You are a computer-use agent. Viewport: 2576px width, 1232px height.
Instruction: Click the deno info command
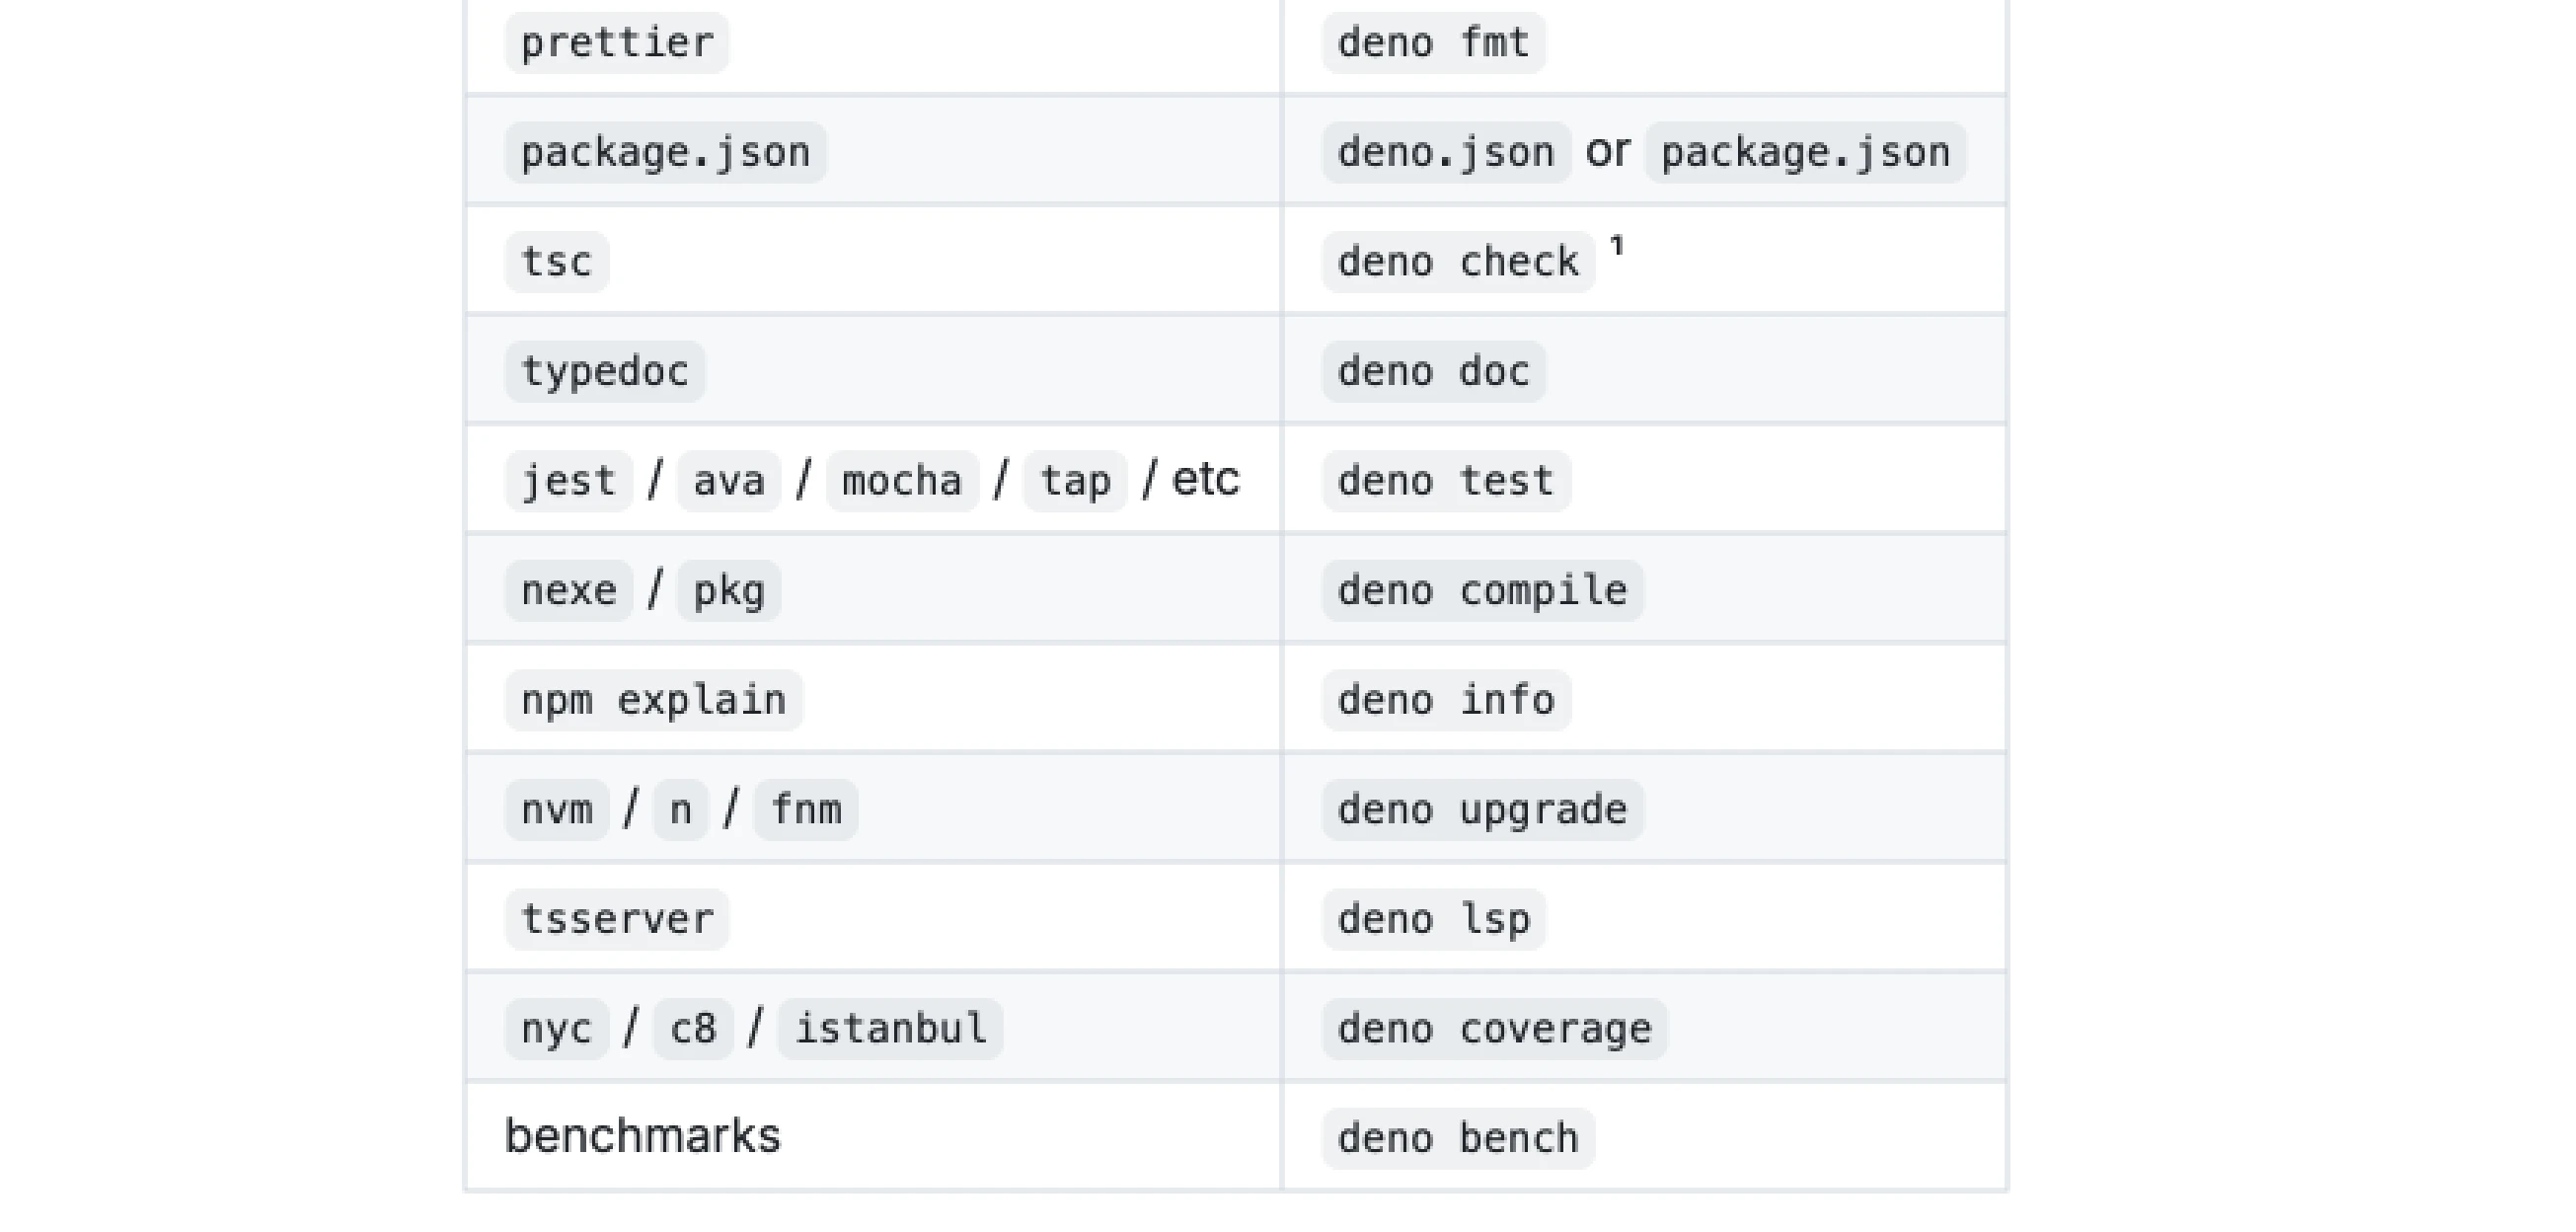coord(1446,700)
